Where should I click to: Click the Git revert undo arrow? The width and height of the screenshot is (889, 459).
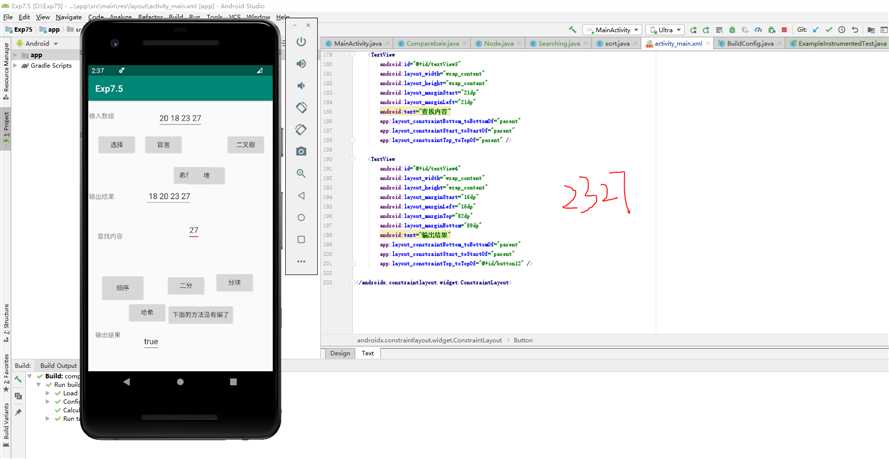coord(854,29)
